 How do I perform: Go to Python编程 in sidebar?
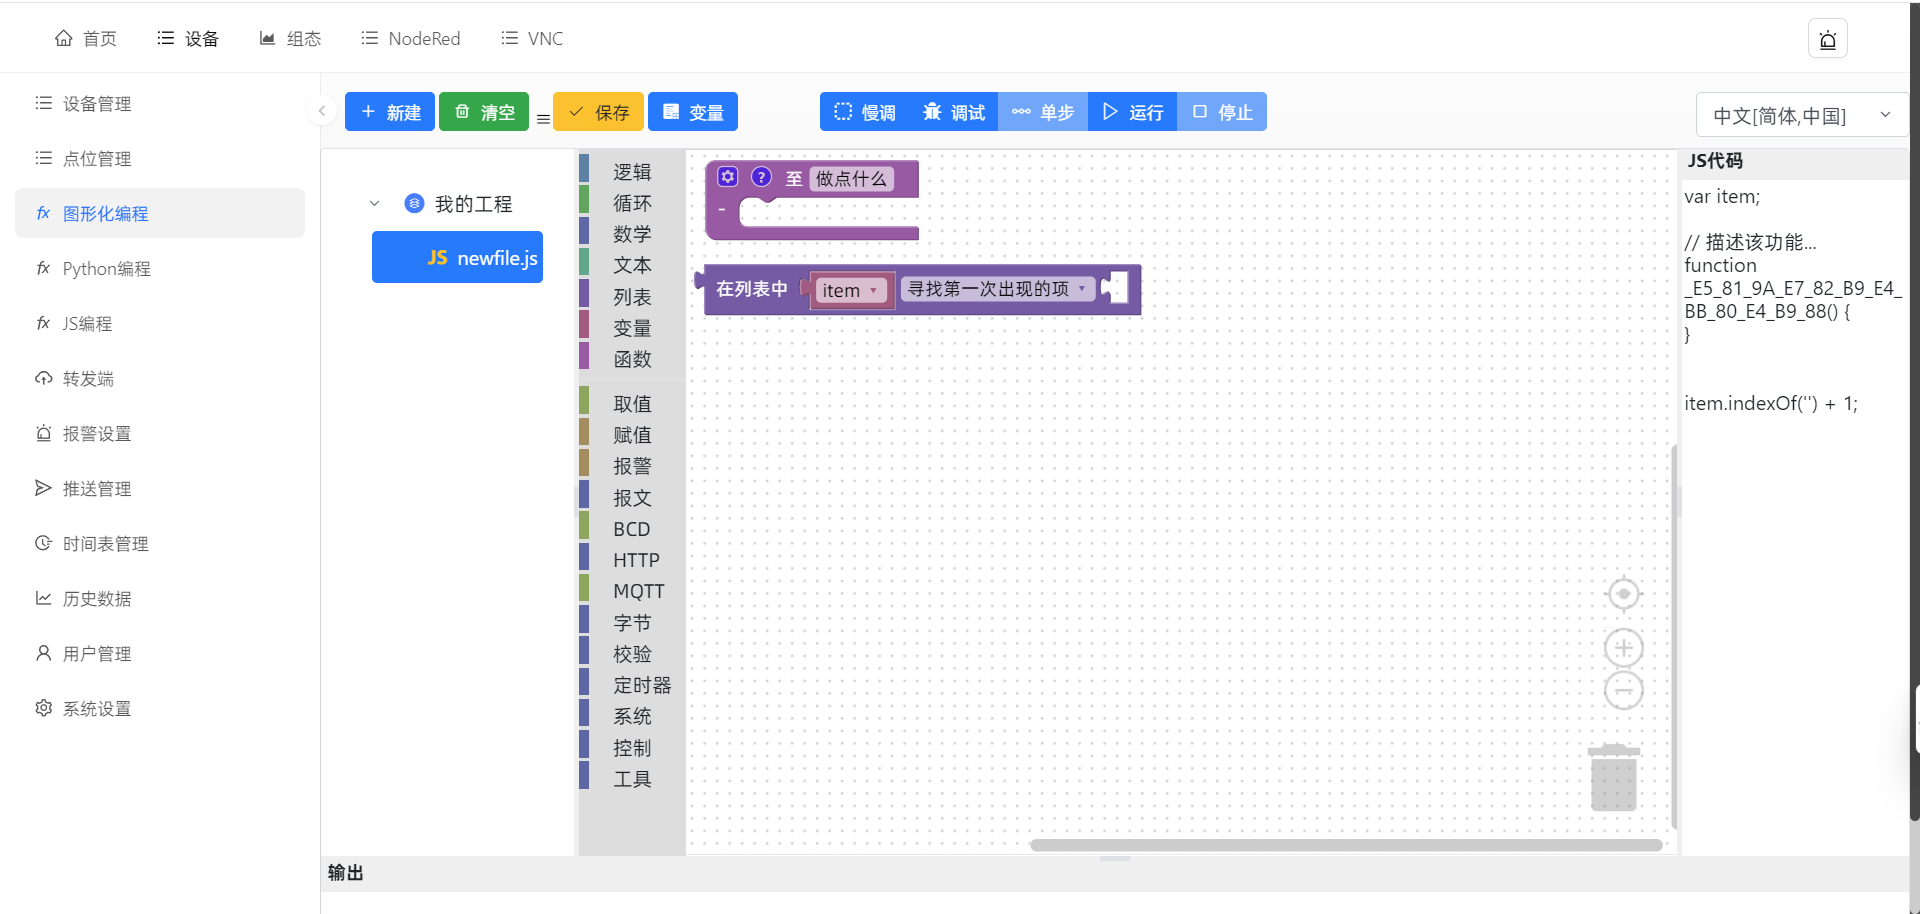106,268
